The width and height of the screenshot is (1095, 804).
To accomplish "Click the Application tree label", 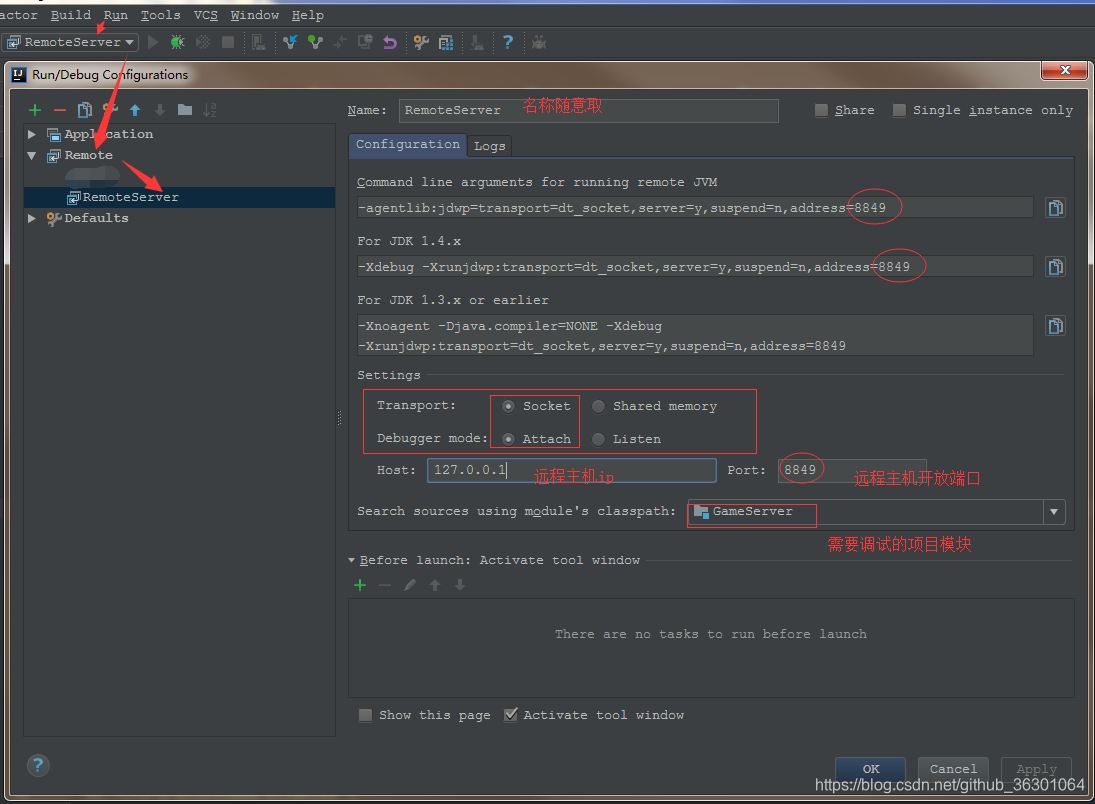I will tap(108, 134).
